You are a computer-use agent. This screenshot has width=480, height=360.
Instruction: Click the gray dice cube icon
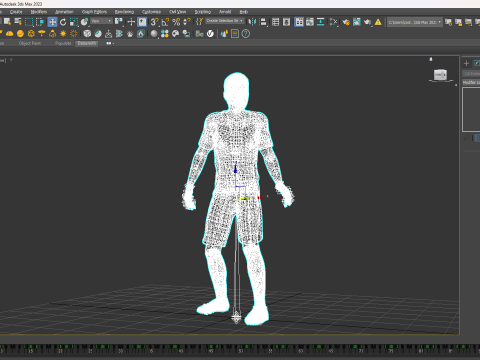87,34
